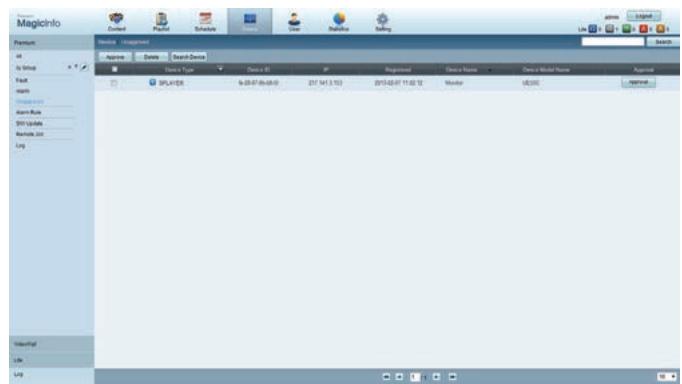Click the device ID cell in SPLAYER row
The height and width of the screenshot is (384, 682).
tap(258, 83)
